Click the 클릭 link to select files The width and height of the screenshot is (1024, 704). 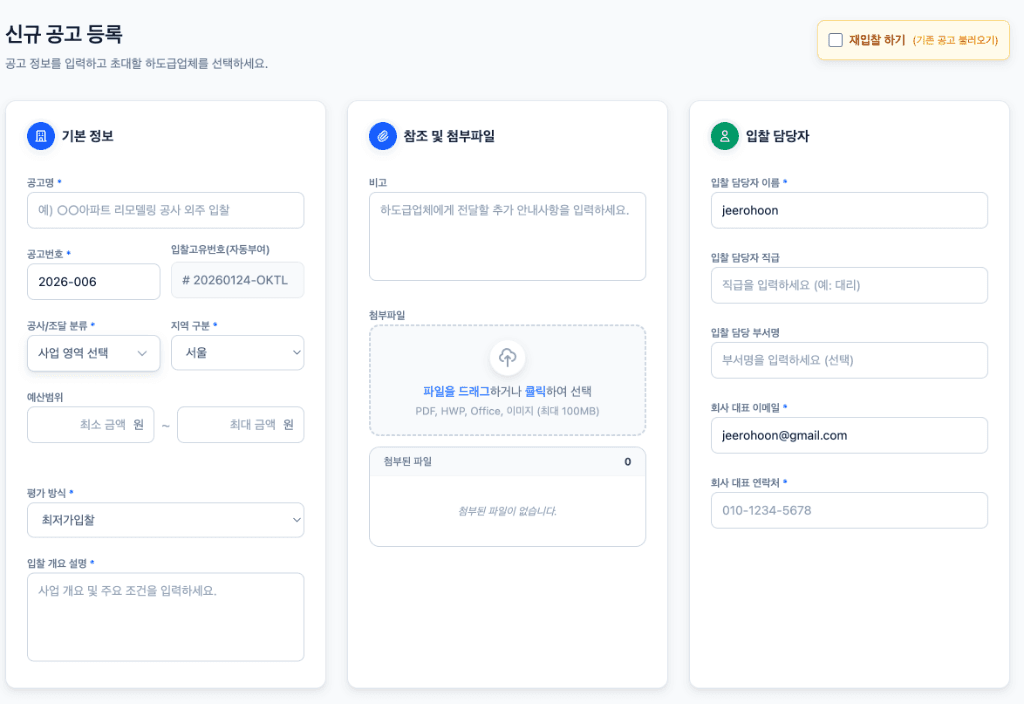[x=535, y=391]
